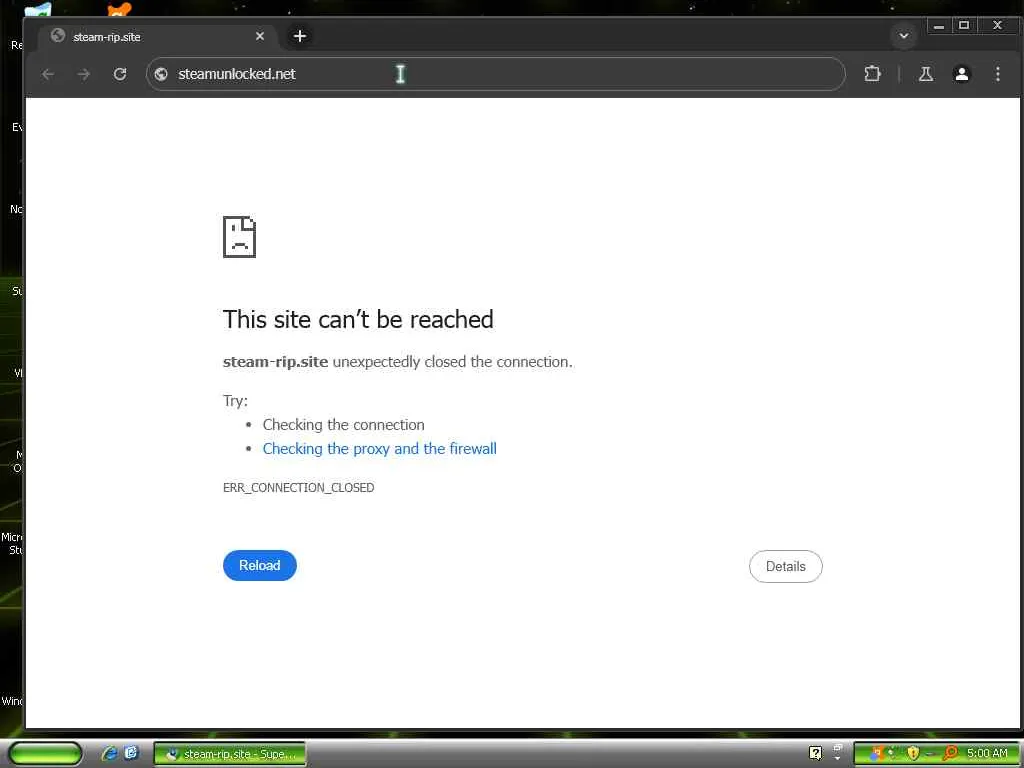The height and width of the screenshot is (768, 1024).
Task: Open site information globe icon in address bar
Action: point(161,74)
